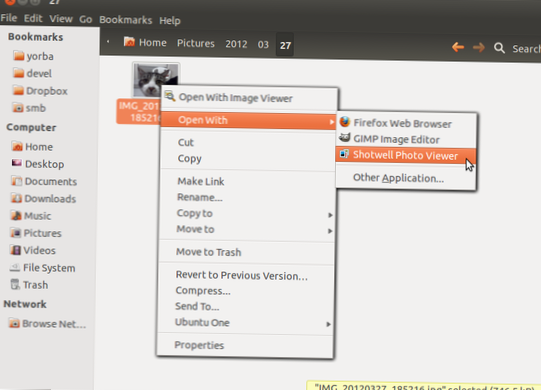Click the Music folder icon in sidebar
The height and width of the screenshot is (390, 541).
tap(16, 215)
